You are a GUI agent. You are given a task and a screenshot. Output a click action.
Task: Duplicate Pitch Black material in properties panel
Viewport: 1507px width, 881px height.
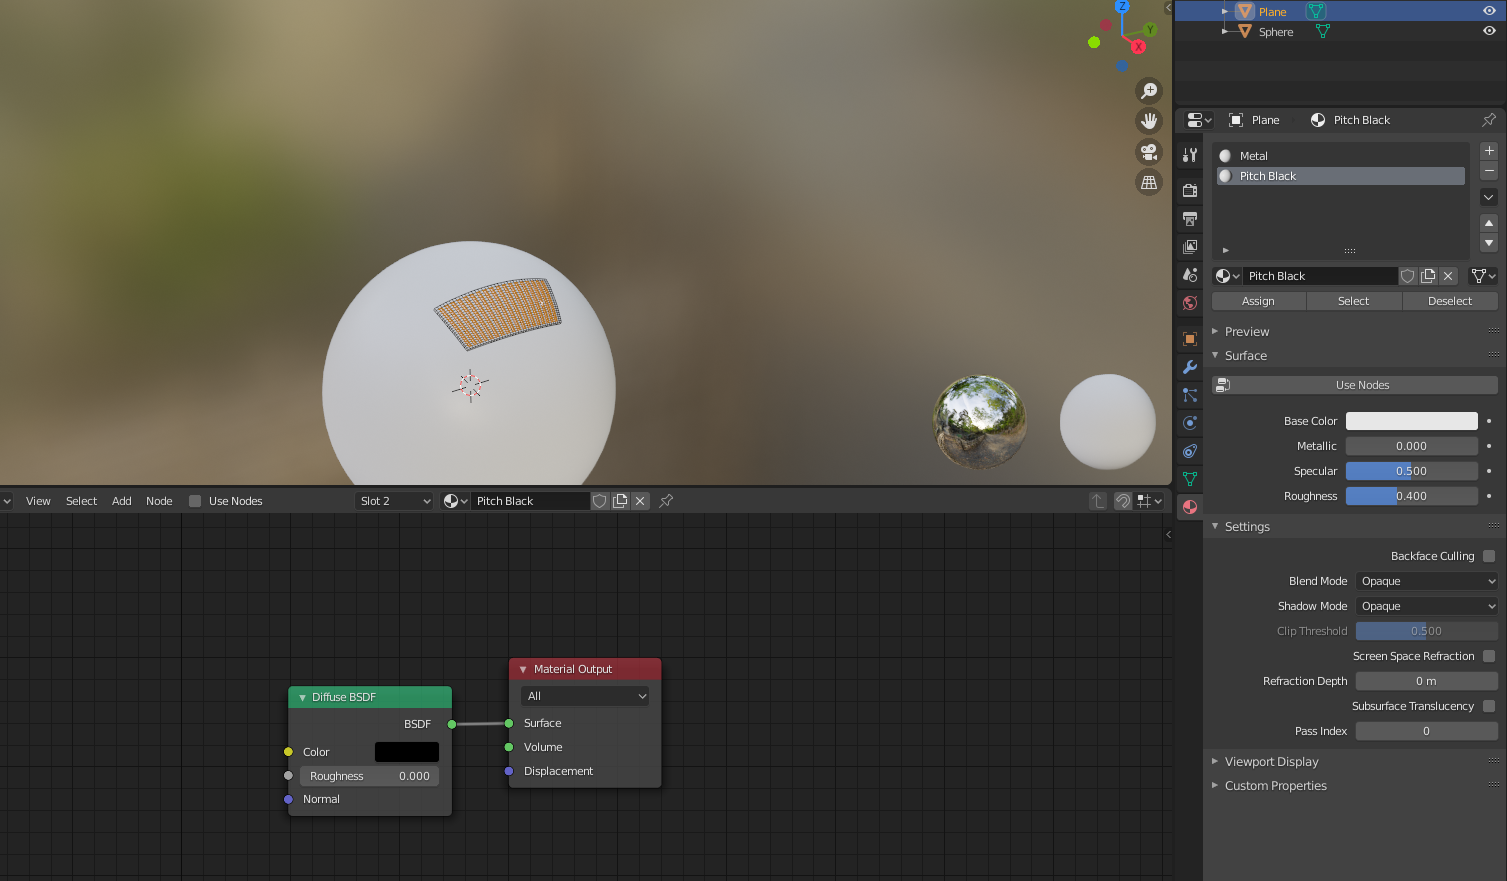tap(1428, 276)
